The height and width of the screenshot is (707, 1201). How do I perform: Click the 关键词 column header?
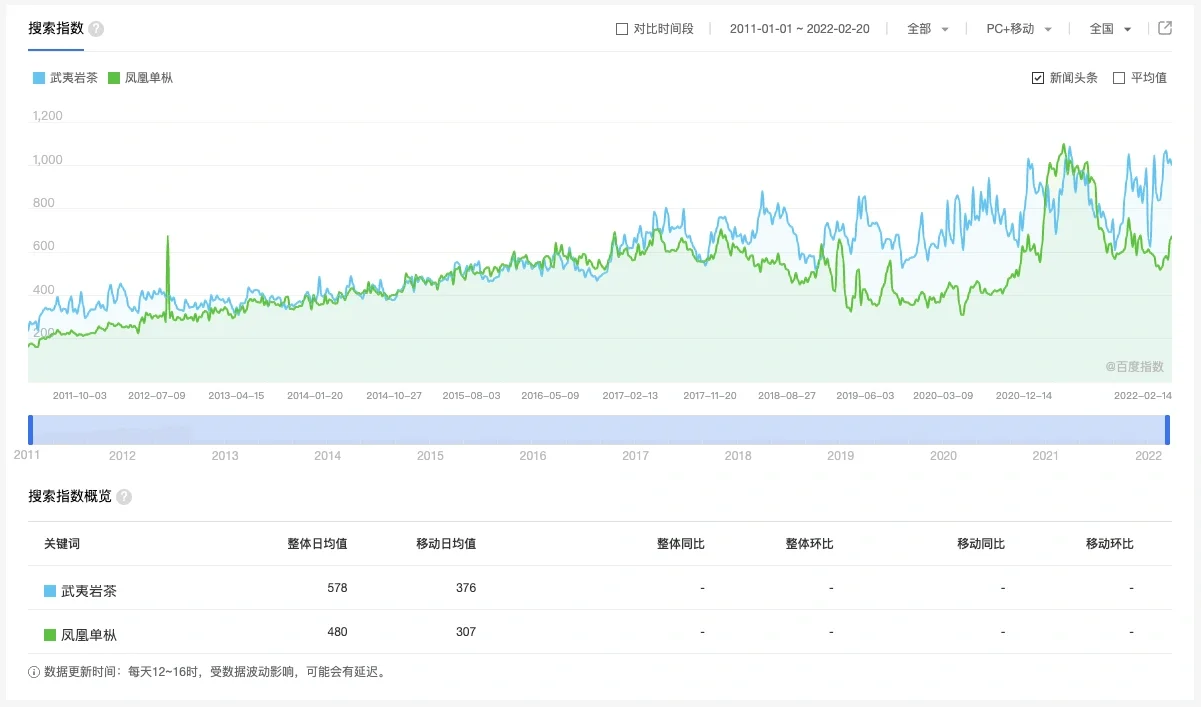tap(62, 544)
